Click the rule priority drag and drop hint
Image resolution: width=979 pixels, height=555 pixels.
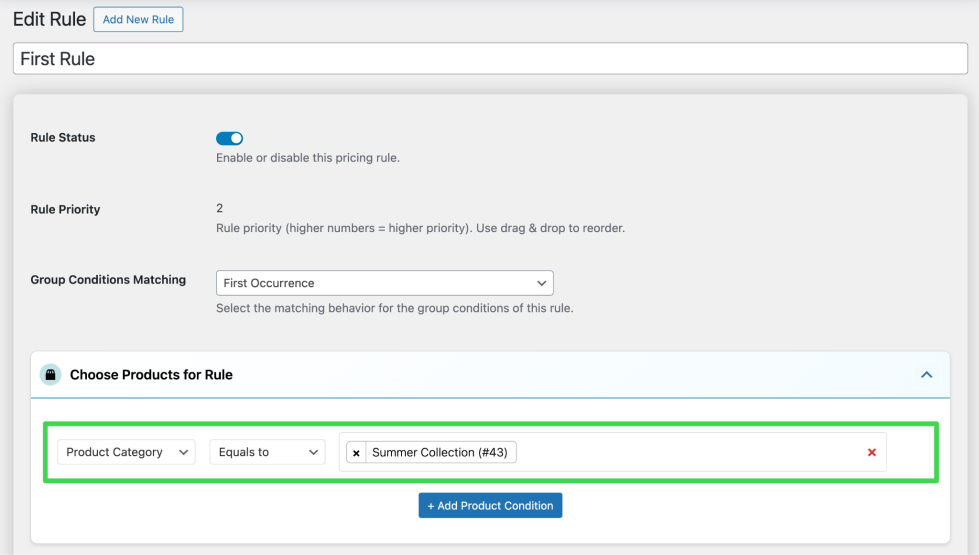pyautogui.click(x=420, y=228)
